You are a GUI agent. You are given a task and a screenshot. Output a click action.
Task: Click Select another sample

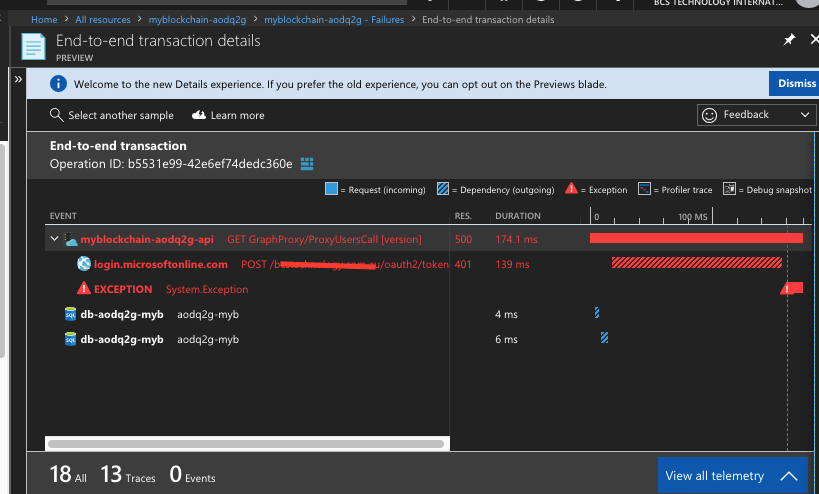pyautogui.click(x=112, y=115)
